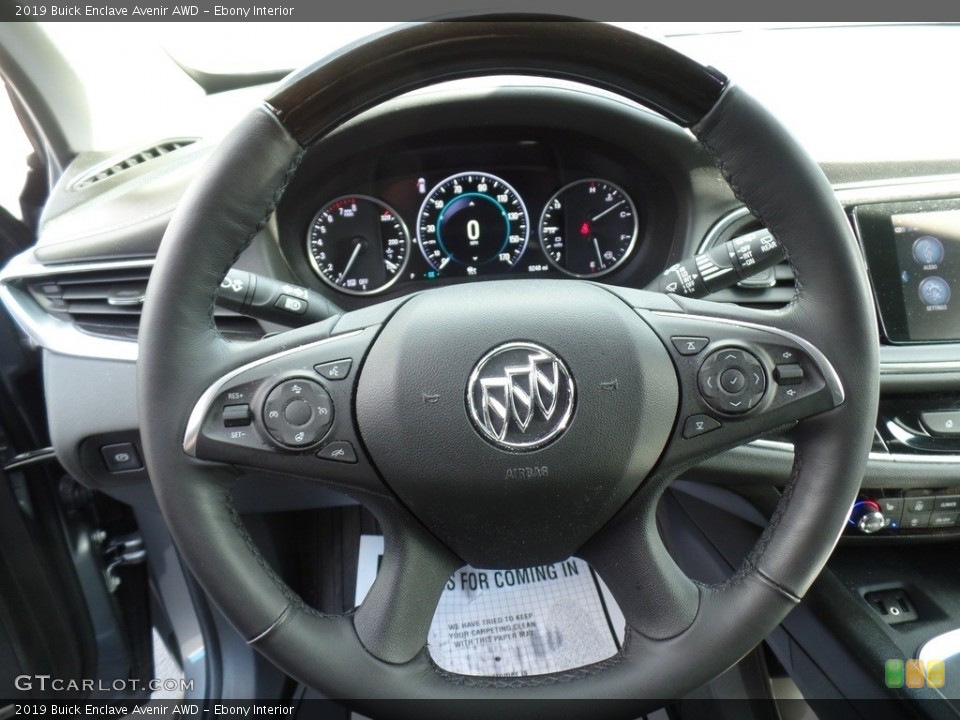Tap the Buick tri-shield emblem horn pad

click(x=520, y=396)
